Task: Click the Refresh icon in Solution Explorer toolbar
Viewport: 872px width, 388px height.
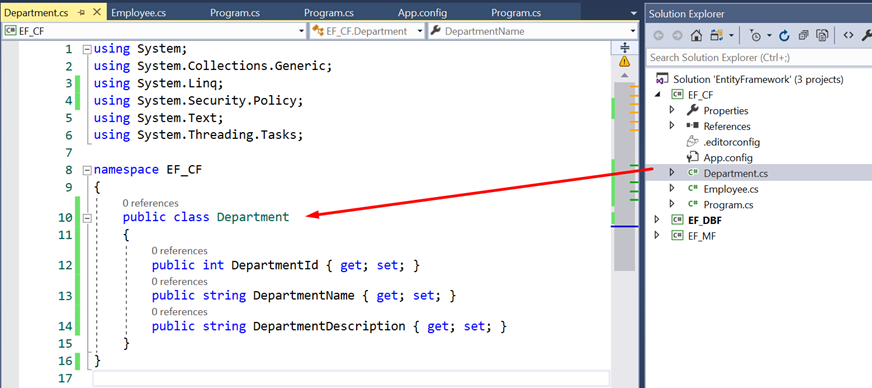Action: click(785, 36)
